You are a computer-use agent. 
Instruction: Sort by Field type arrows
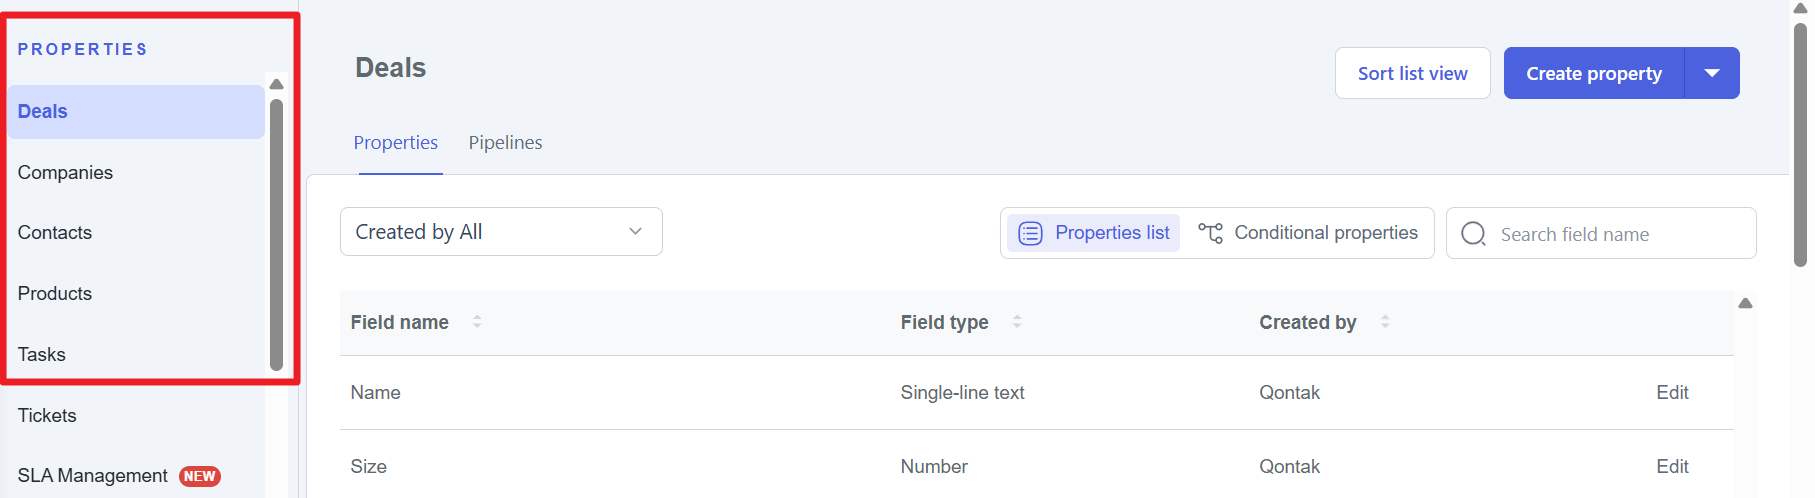[1017, 322]
